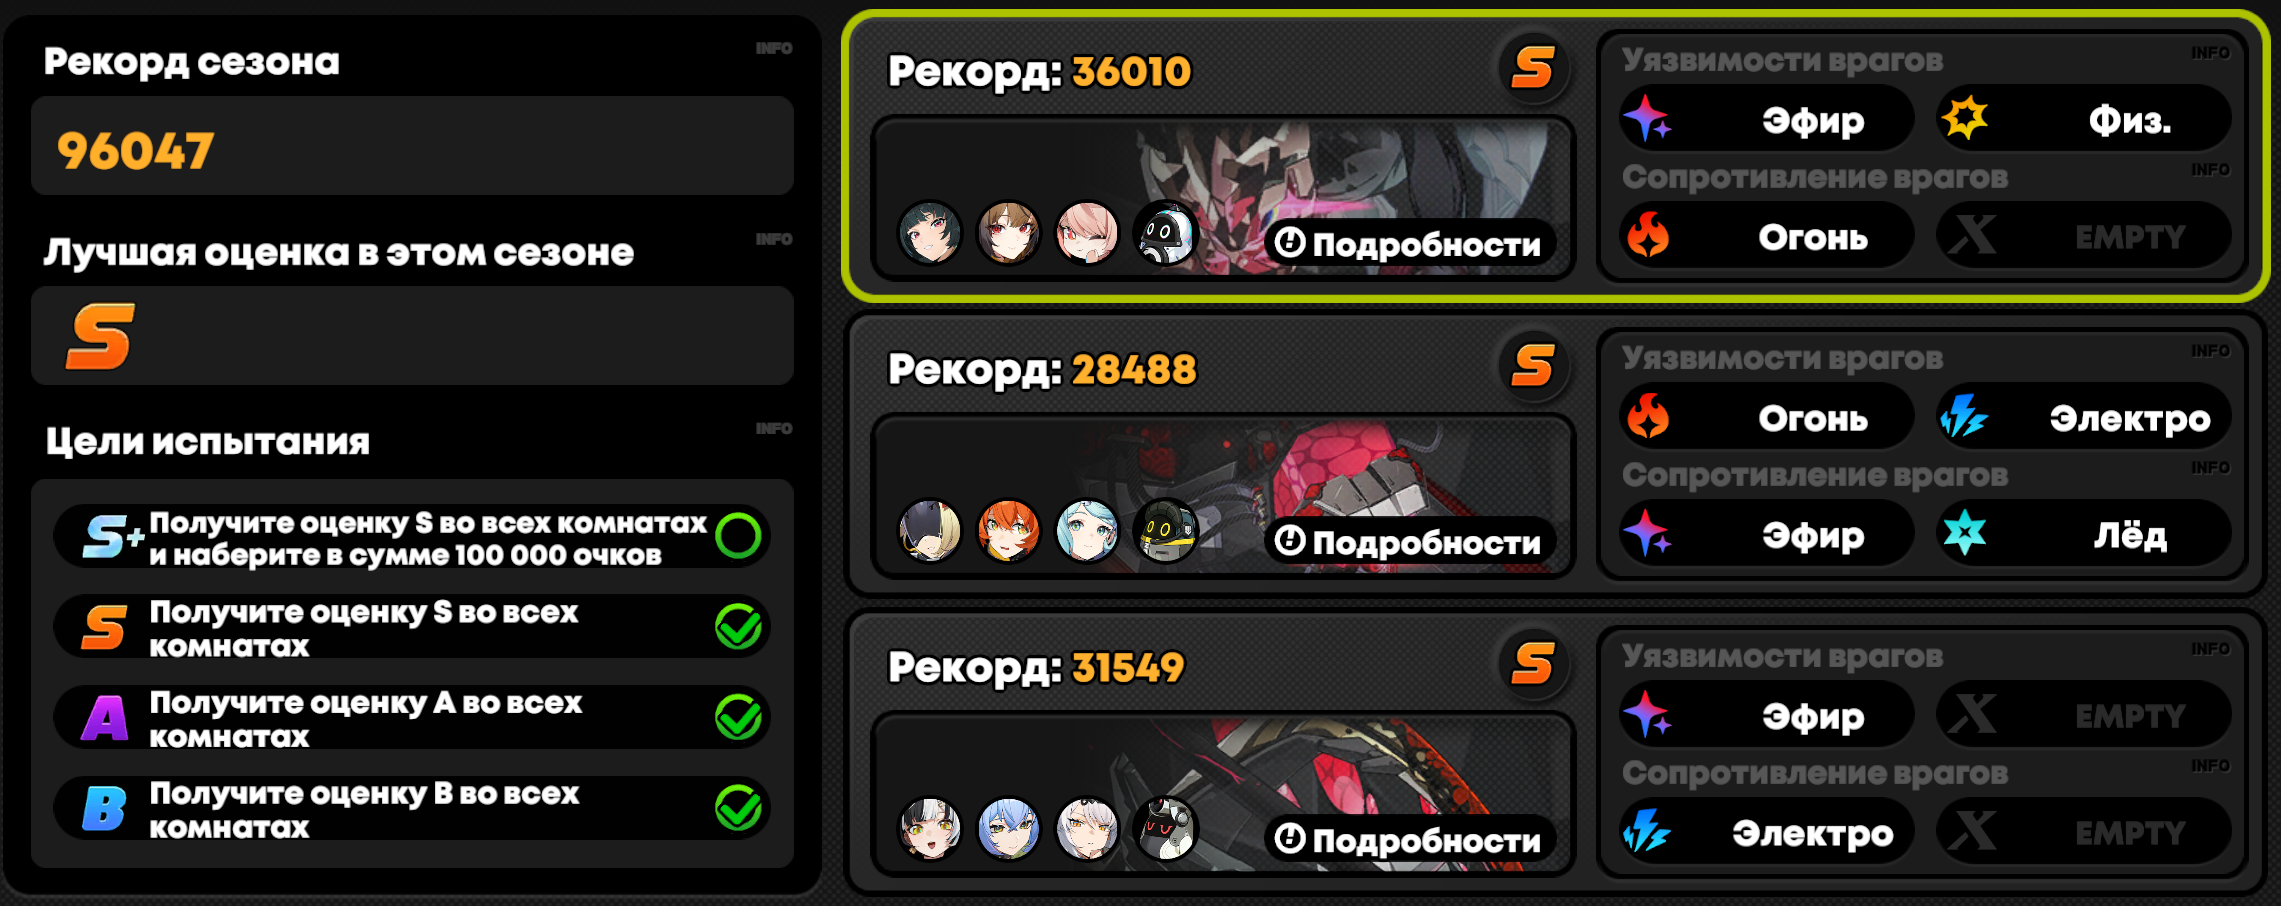Image resolution: width=2281 pixels, height=906 pixels.
Task: Select the blue-haired character avatar in third team
Action: click(1008, 828)
